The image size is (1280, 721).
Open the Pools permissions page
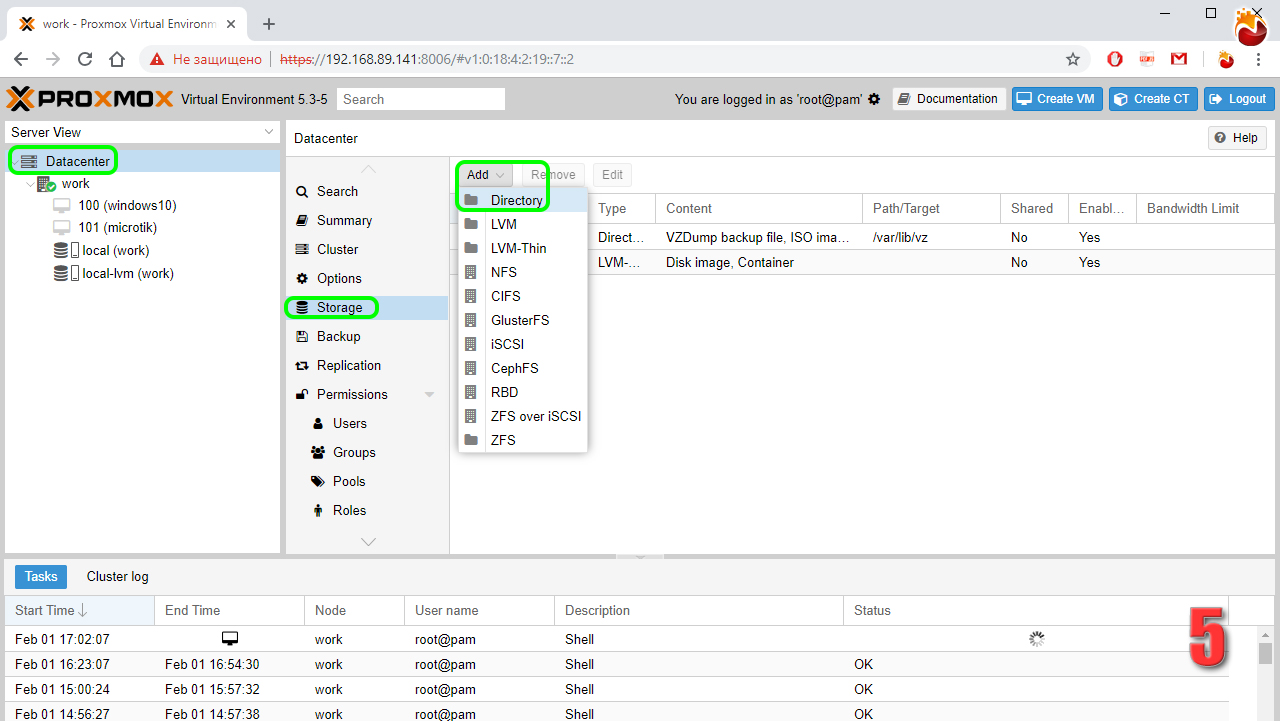tap(367, 481)
